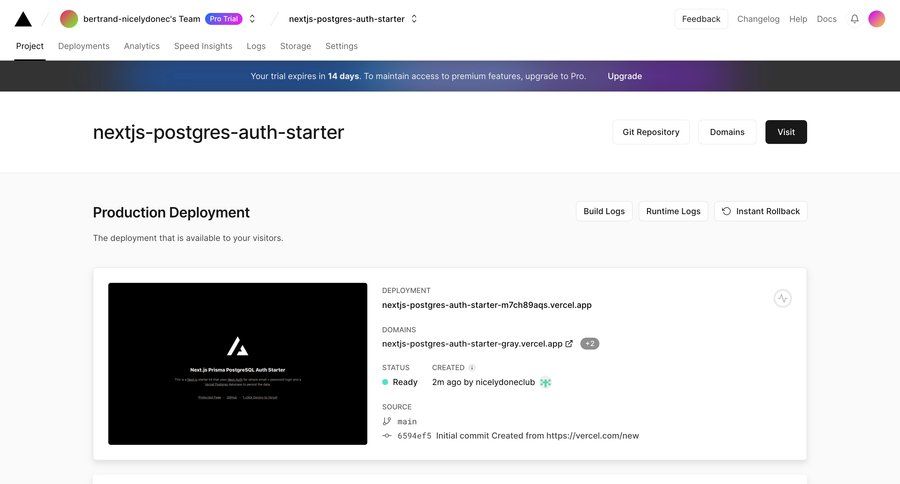
Task: Open the user profile avatar menu
Action: pos(876,19)
